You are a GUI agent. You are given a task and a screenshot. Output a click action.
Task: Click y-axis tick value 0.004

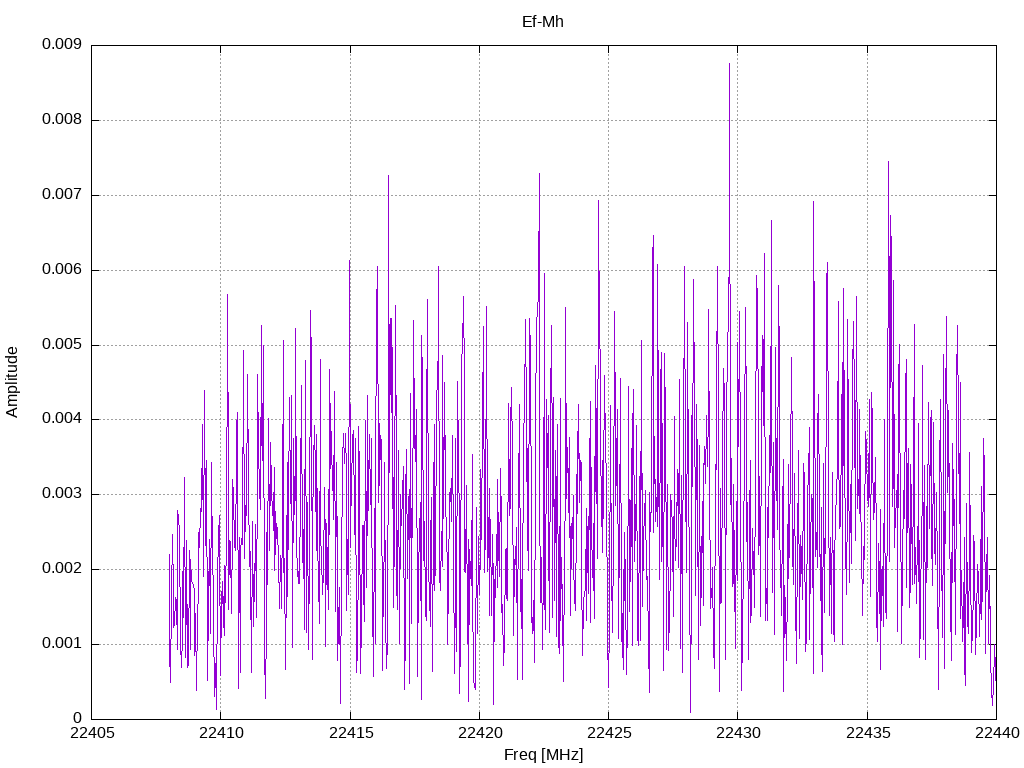pos(62,419)
